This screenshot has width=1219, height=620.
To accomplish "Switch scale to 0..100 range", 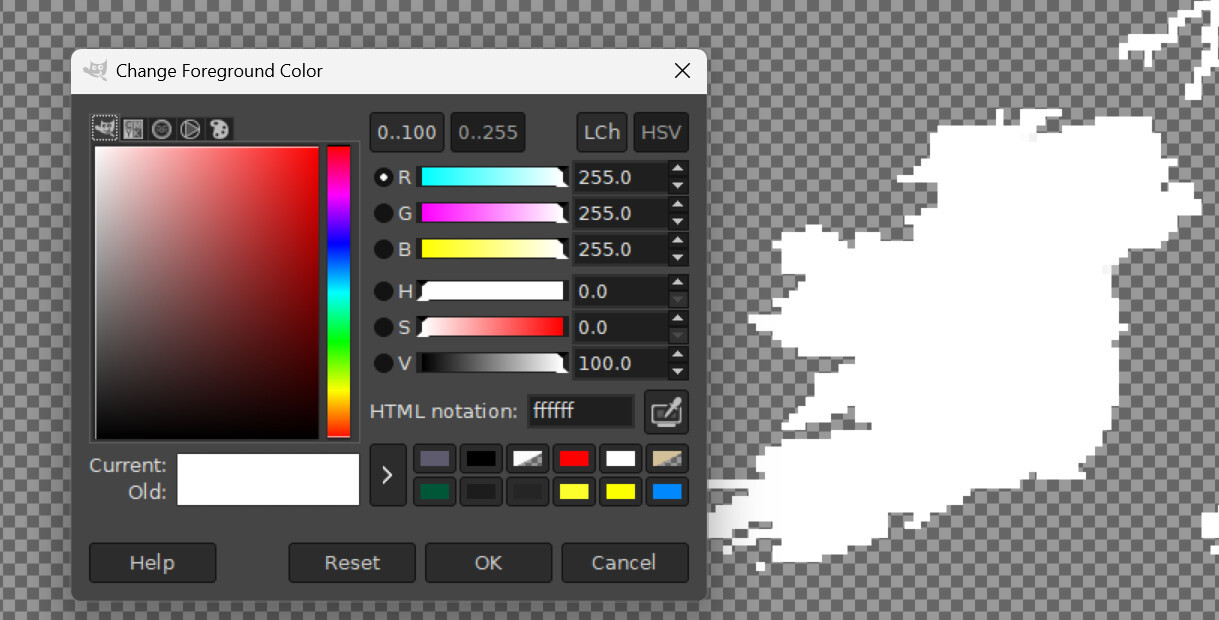I will [x=408, y=132].
